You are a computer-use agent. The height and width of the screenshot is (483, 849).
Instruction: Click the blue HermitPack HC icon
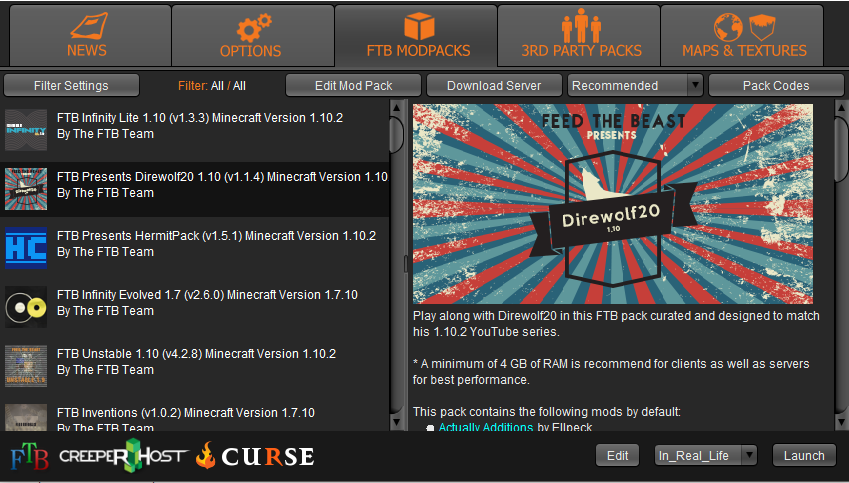click(x=25, y=248)
